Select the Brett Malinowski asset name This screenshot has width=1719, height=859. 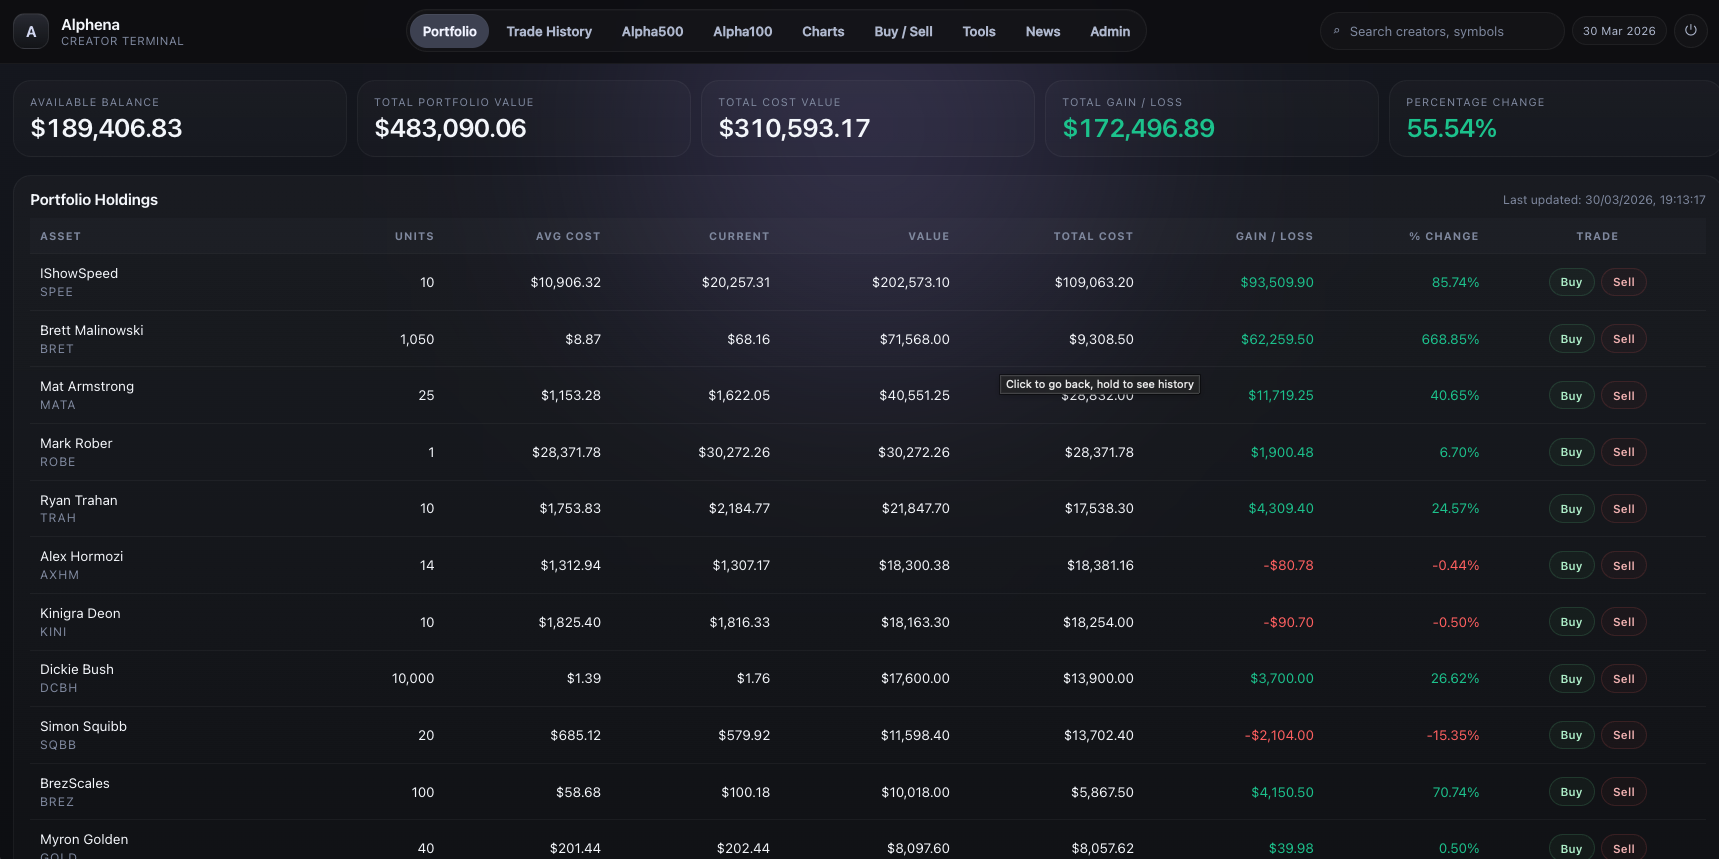92,330
